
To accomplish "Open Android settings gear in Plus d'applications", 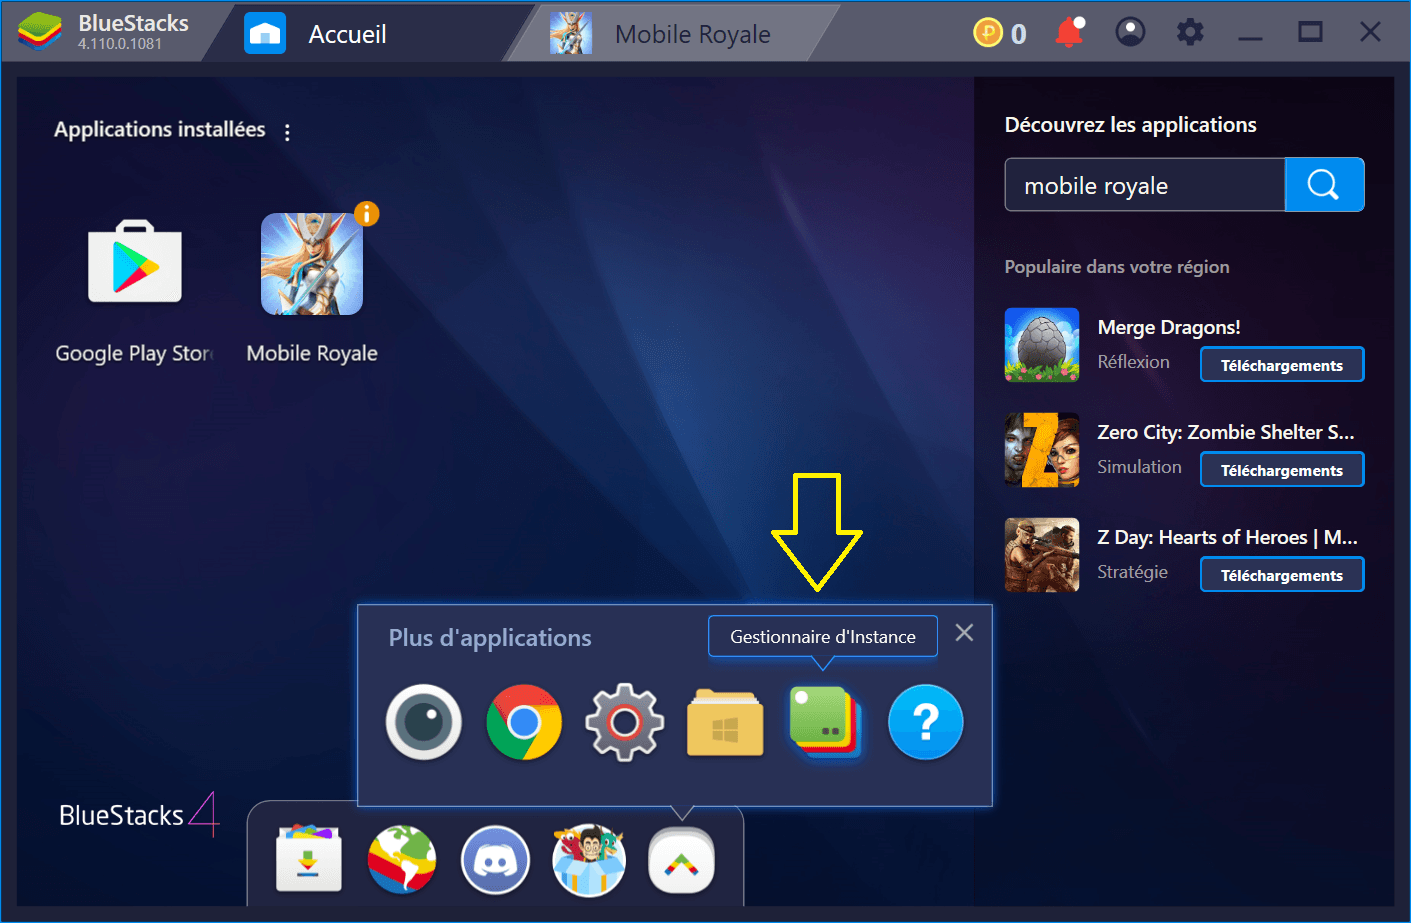I will 624,722.
